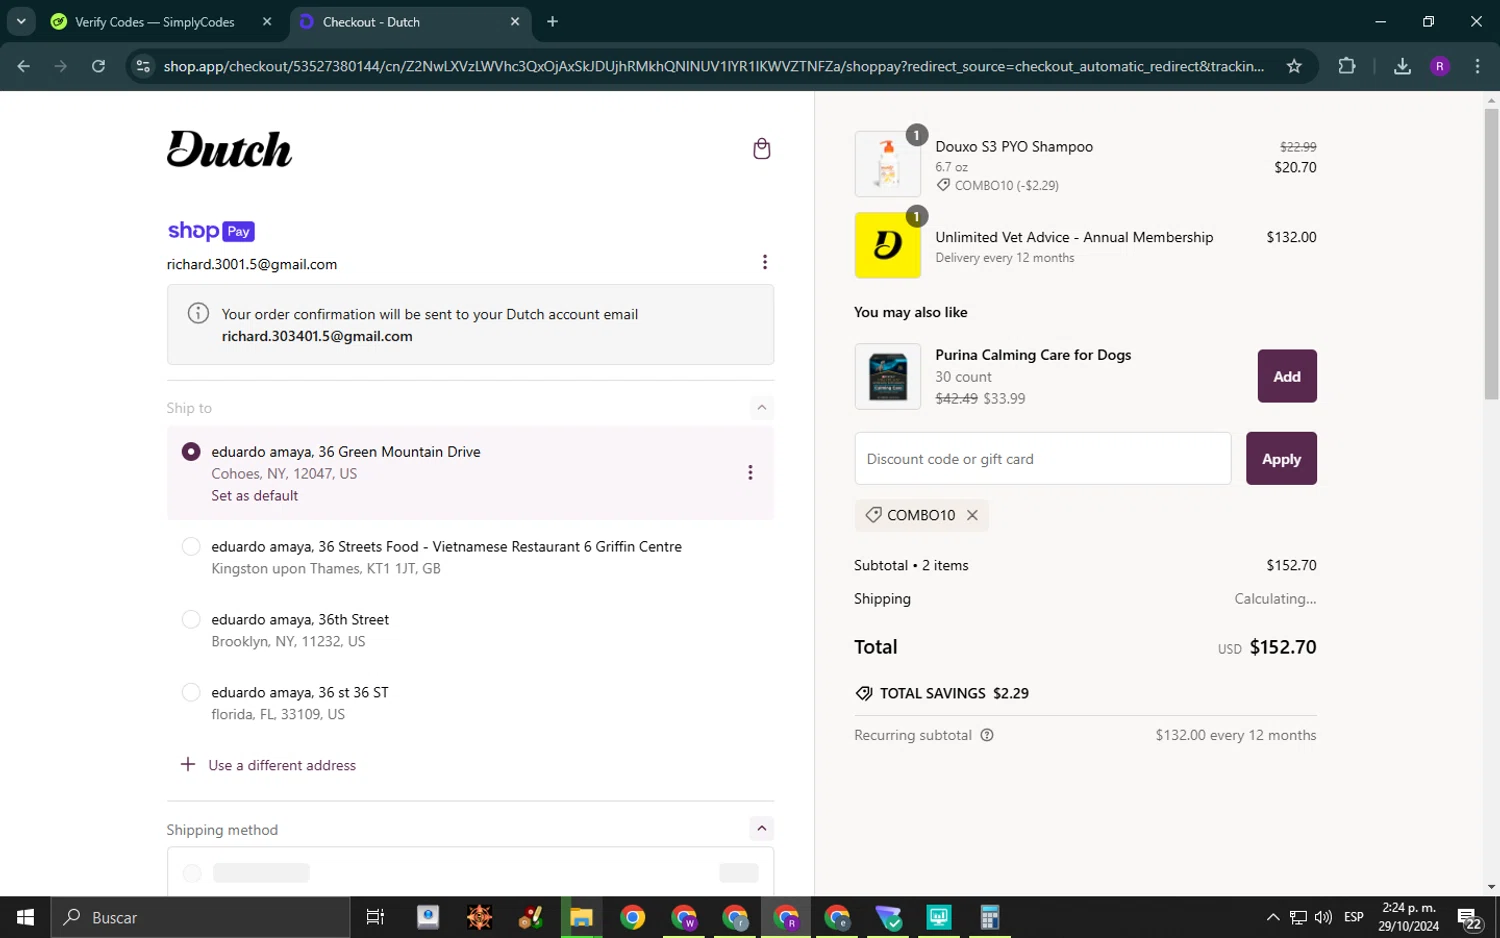Click the browser address bar URL
The width and height of the screenshot is (1500, 938).
coord(714,66)
